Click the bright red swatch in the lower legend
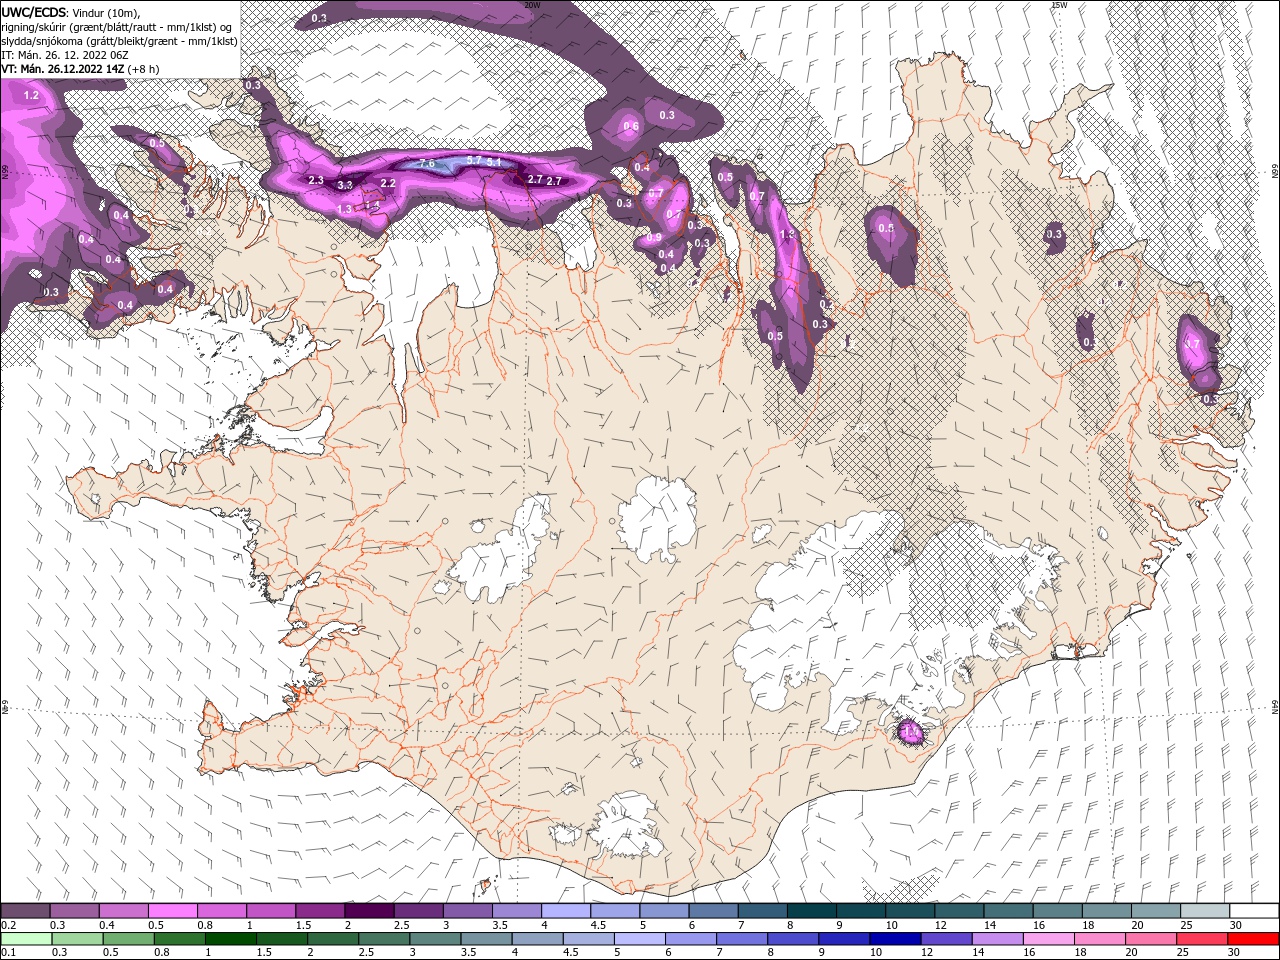 click(1254, 939)
